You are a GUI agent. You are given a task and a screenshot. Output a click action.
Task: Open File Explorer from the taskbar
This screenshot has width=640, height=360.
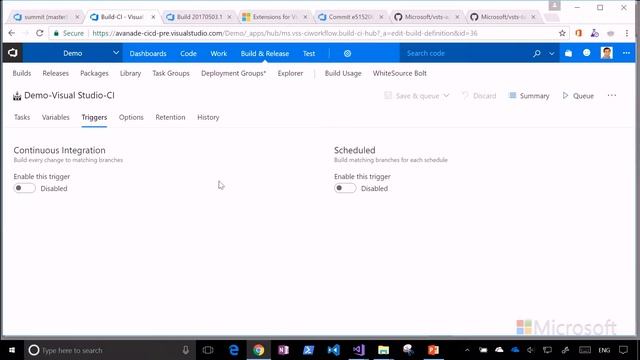[x=383, y=350]
